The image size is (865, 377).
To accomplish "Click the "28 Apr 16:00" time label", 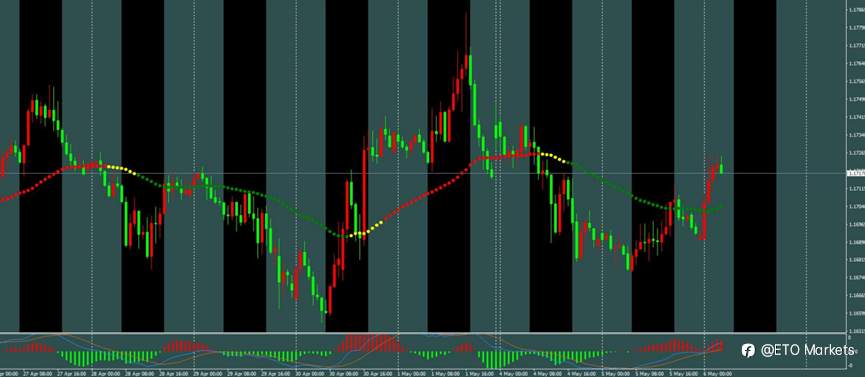I will (174, 374).
